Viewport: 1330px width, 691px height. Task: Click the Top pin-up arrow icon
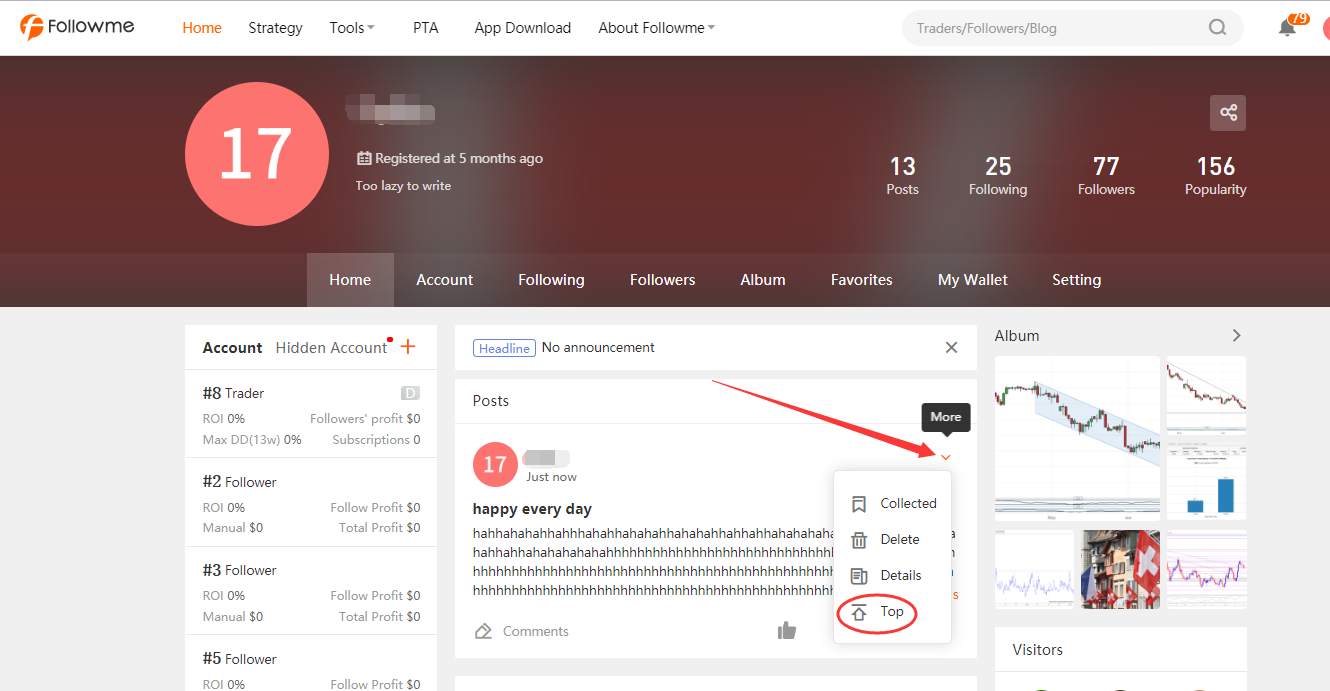[859, 612]
